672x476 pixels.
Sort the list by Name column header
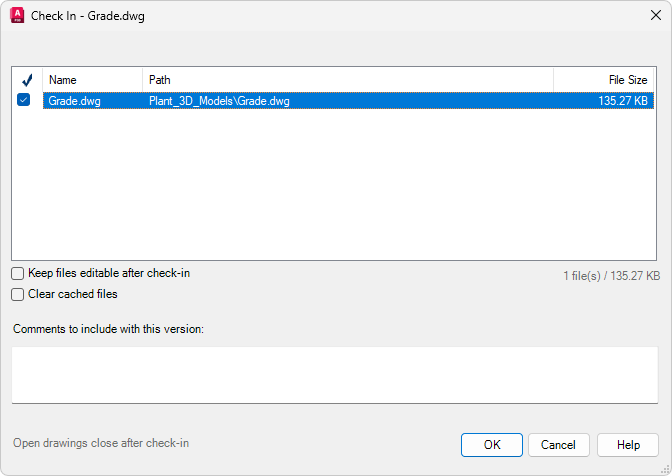[x=92, y=80]
